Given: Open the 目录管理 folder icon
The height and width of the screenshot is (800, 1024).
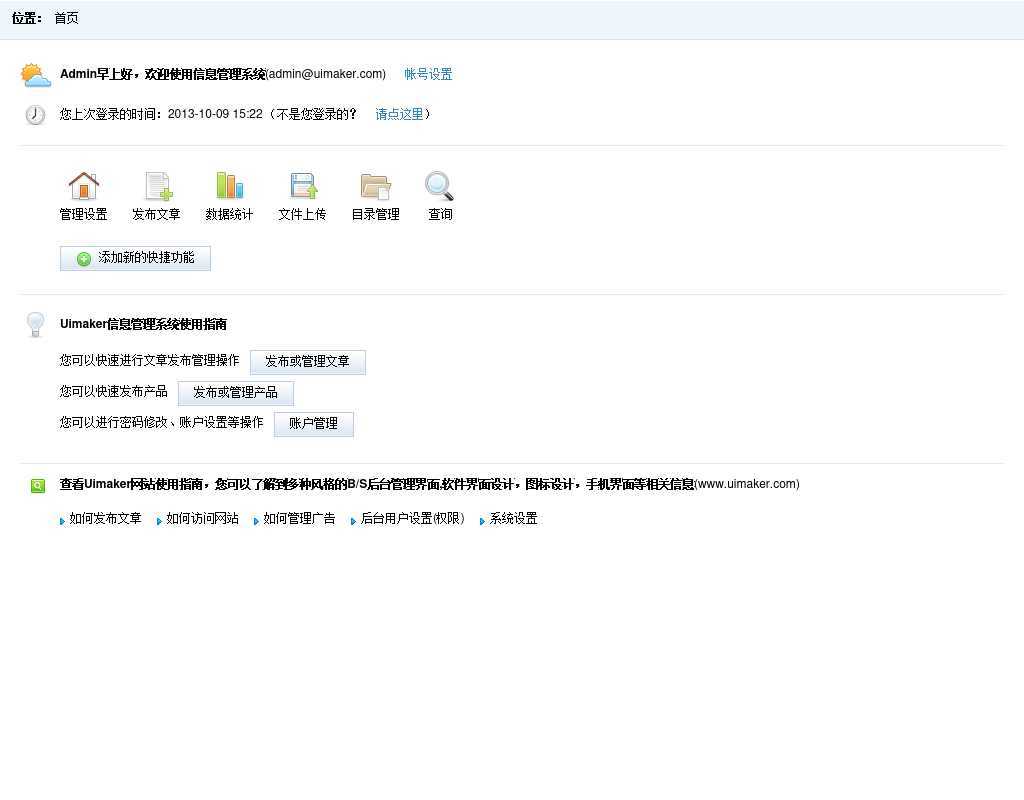Looking at the screenshot, I should [375, 186].
